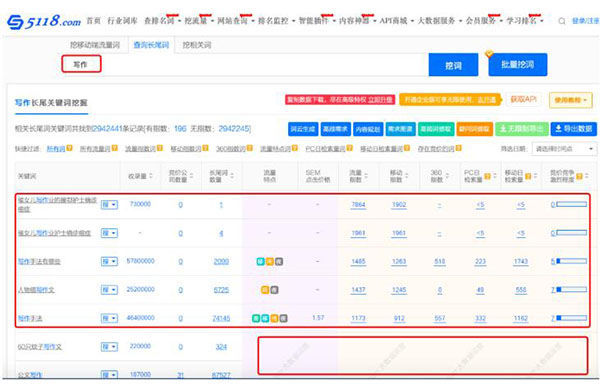Click the orange enterprise trial banner

pos(450,100)
